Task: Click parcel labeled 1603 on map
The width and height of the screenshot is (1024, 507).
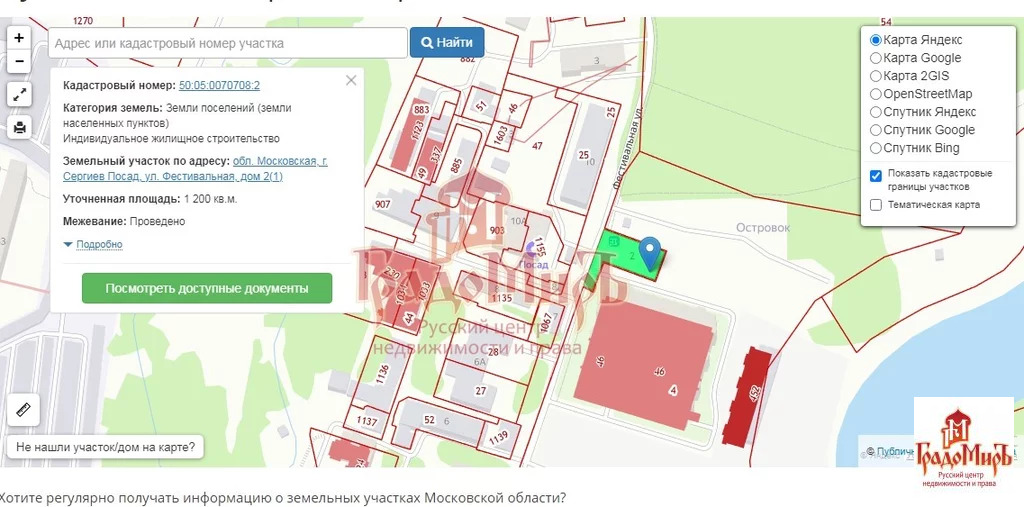Action: pos(501,137)
